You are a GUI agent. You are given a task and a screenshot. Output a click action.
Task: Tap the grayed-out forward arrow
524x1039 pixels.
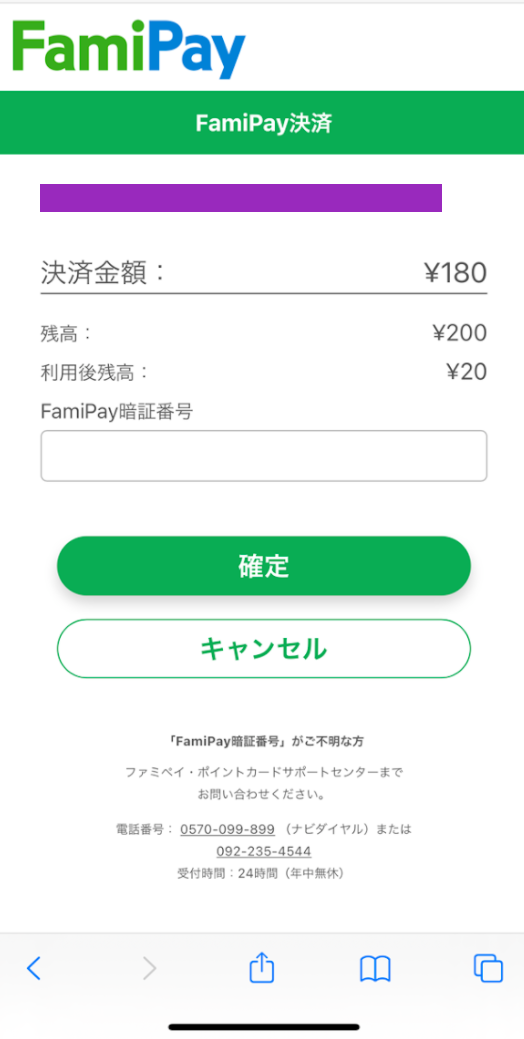point(150,969)
